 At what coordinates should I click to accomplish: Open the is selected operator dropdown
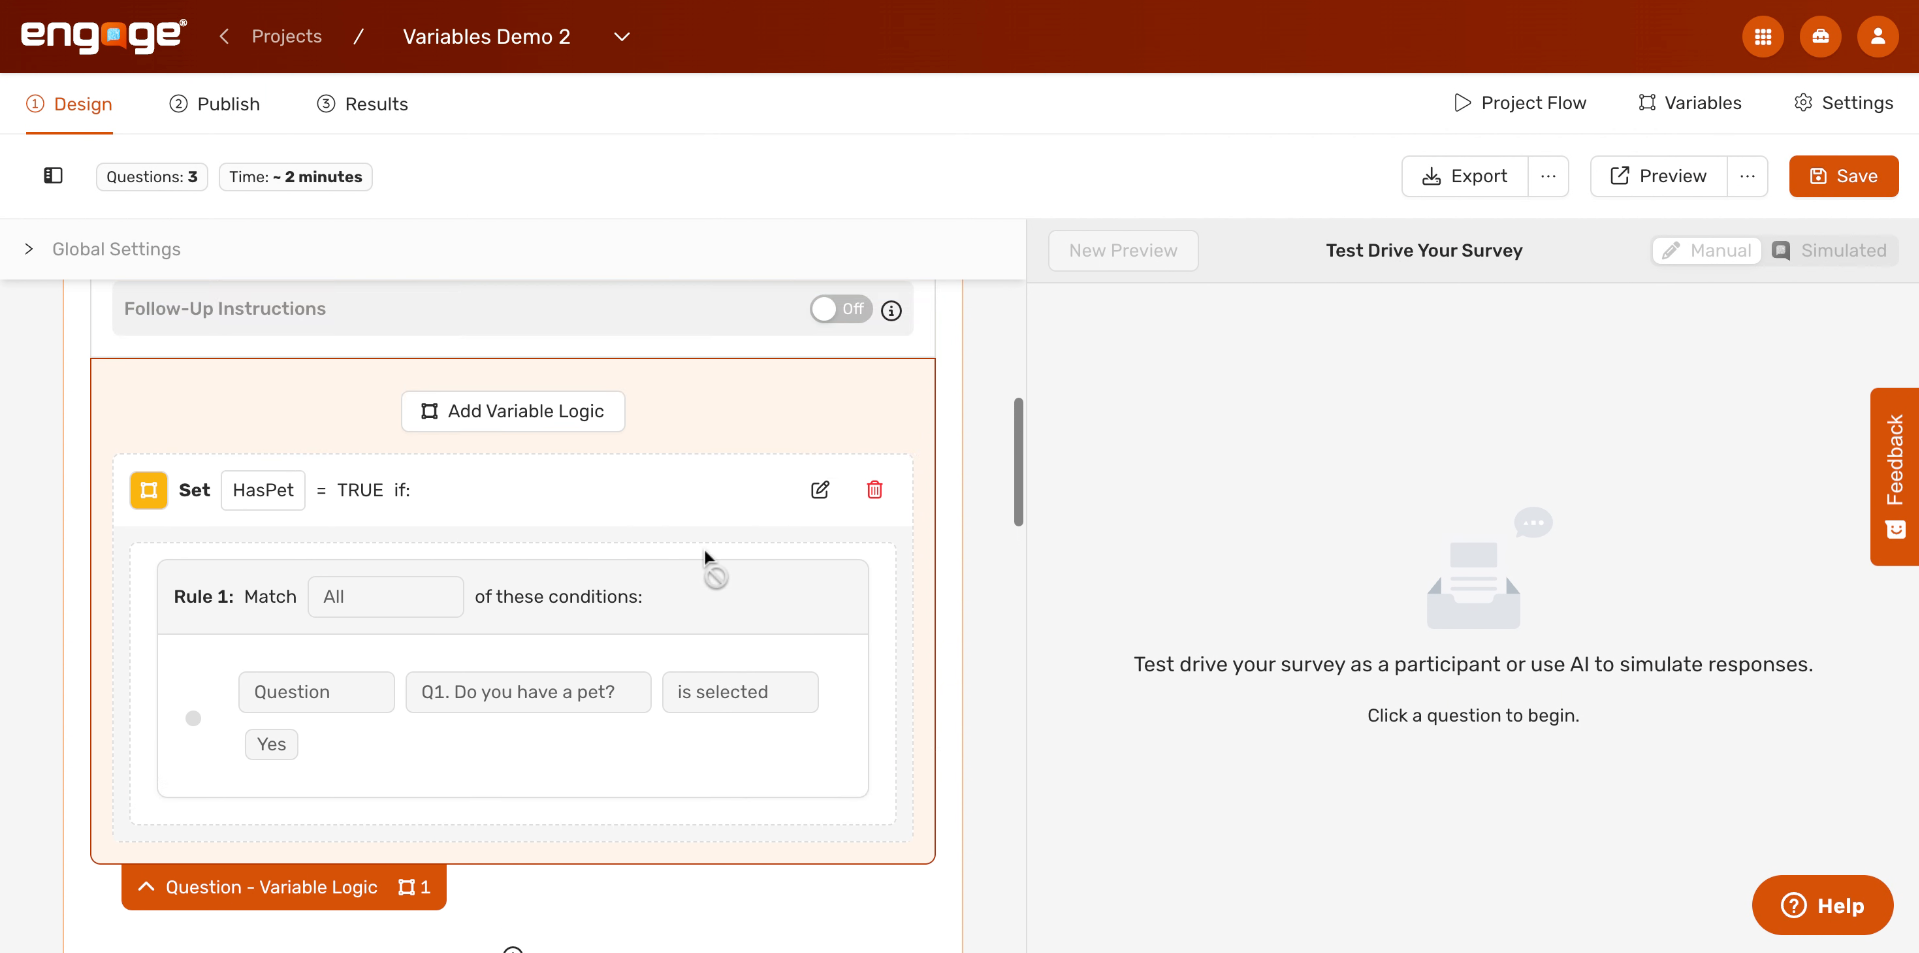[740, 692]
